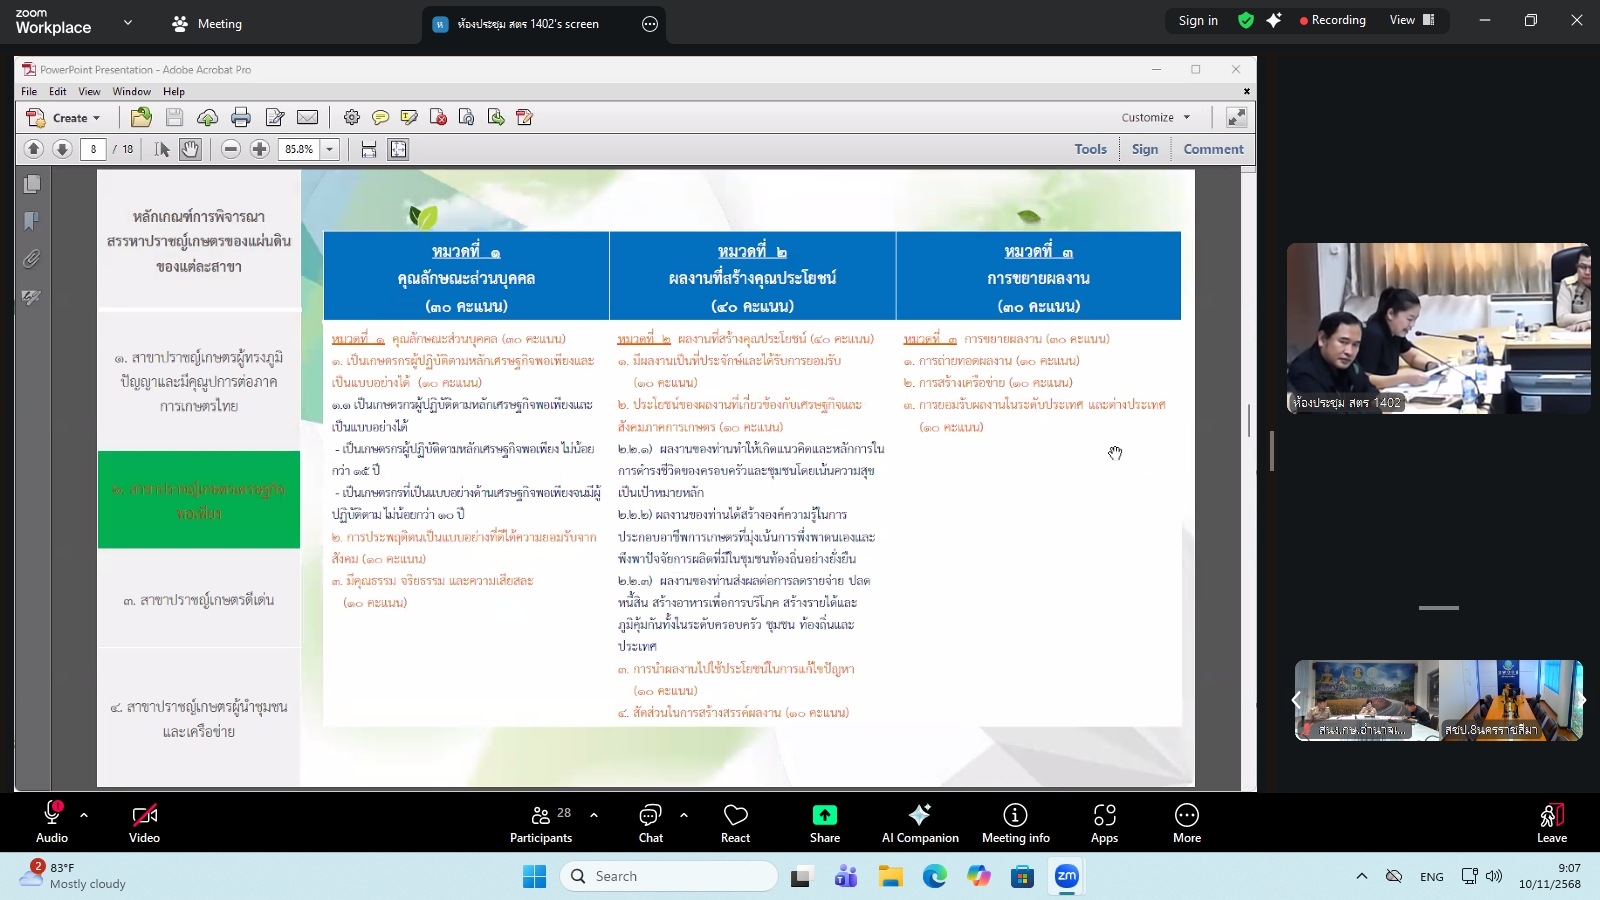Sign in to Zoom Workplace
1600x900 pixels.
1198,20
